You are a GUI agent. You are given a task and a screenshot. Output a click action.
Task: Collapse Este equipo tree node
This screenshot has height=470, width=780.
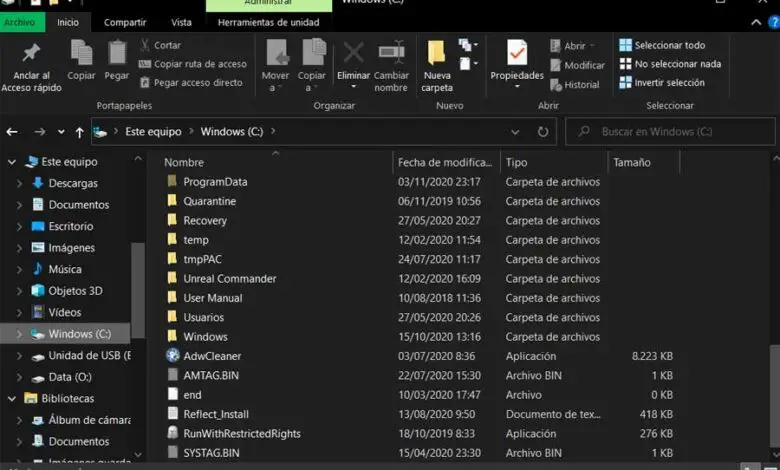pos(12,162)
